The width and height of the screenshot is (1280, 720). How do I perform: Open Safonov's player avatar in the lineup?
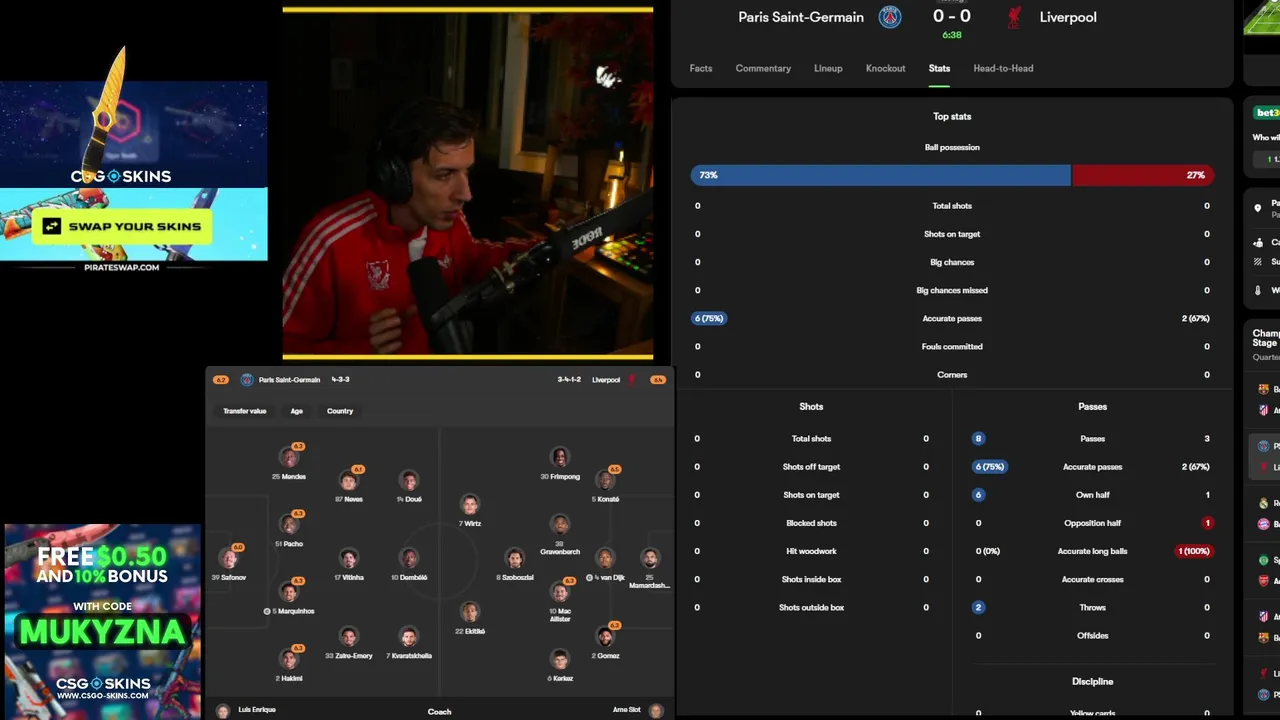[229, 559]
